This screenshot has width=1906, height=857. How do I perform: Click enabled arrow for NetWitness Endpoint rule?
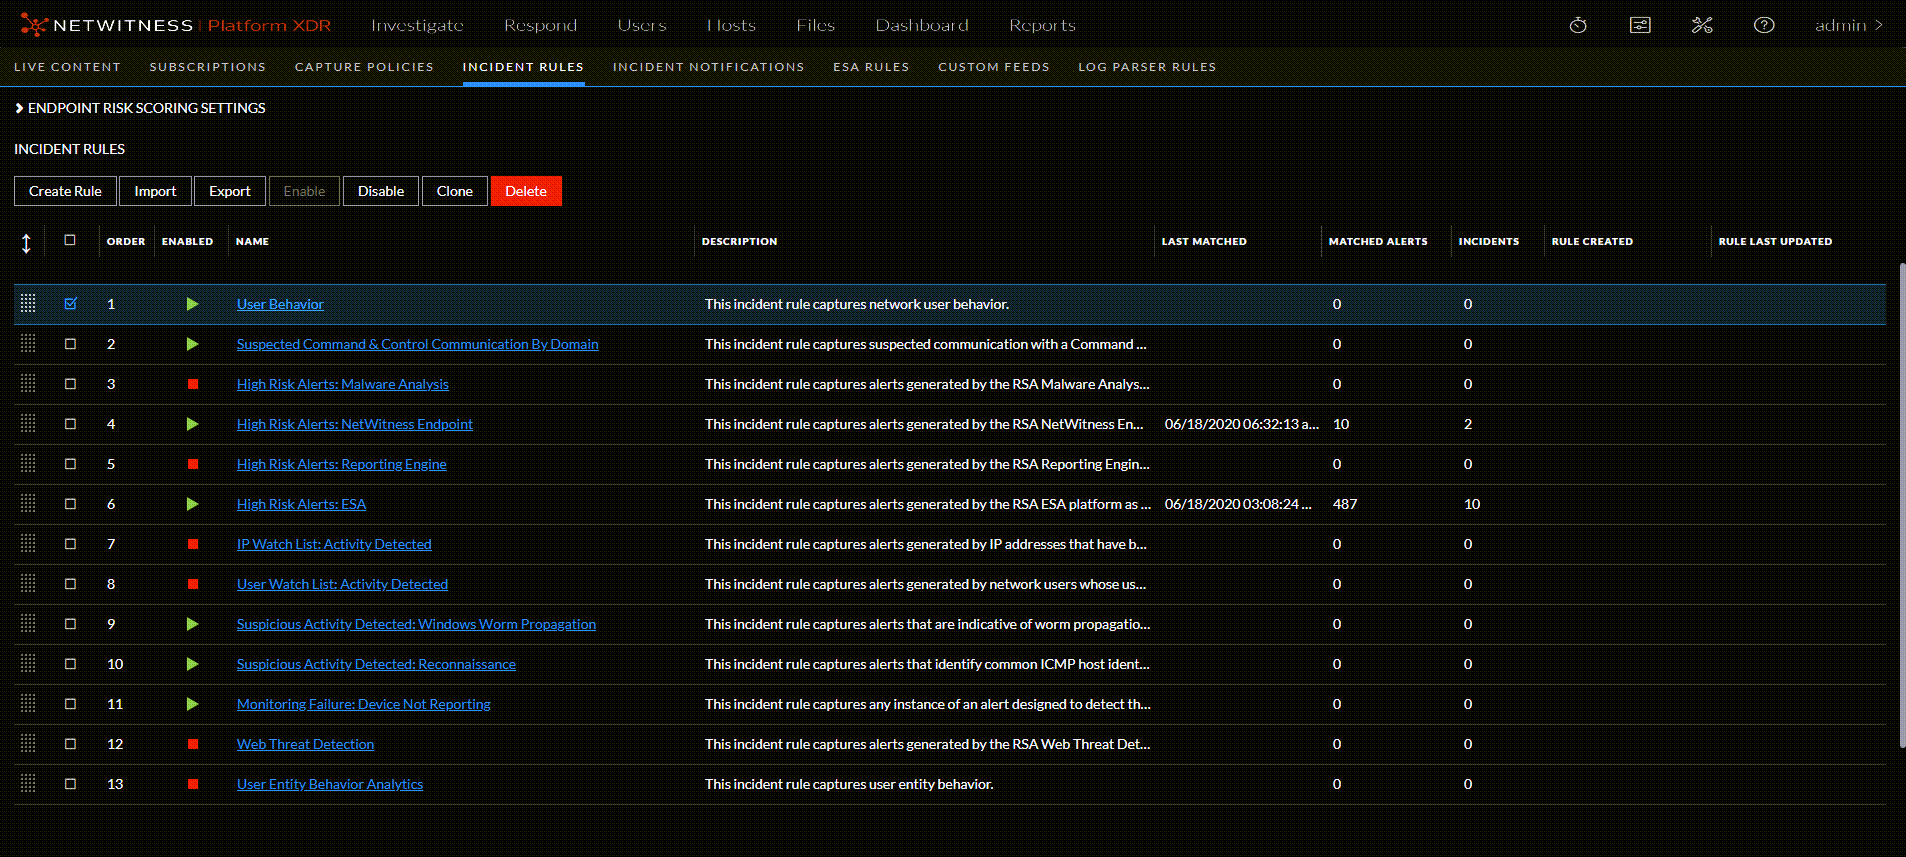coord(192,424)
